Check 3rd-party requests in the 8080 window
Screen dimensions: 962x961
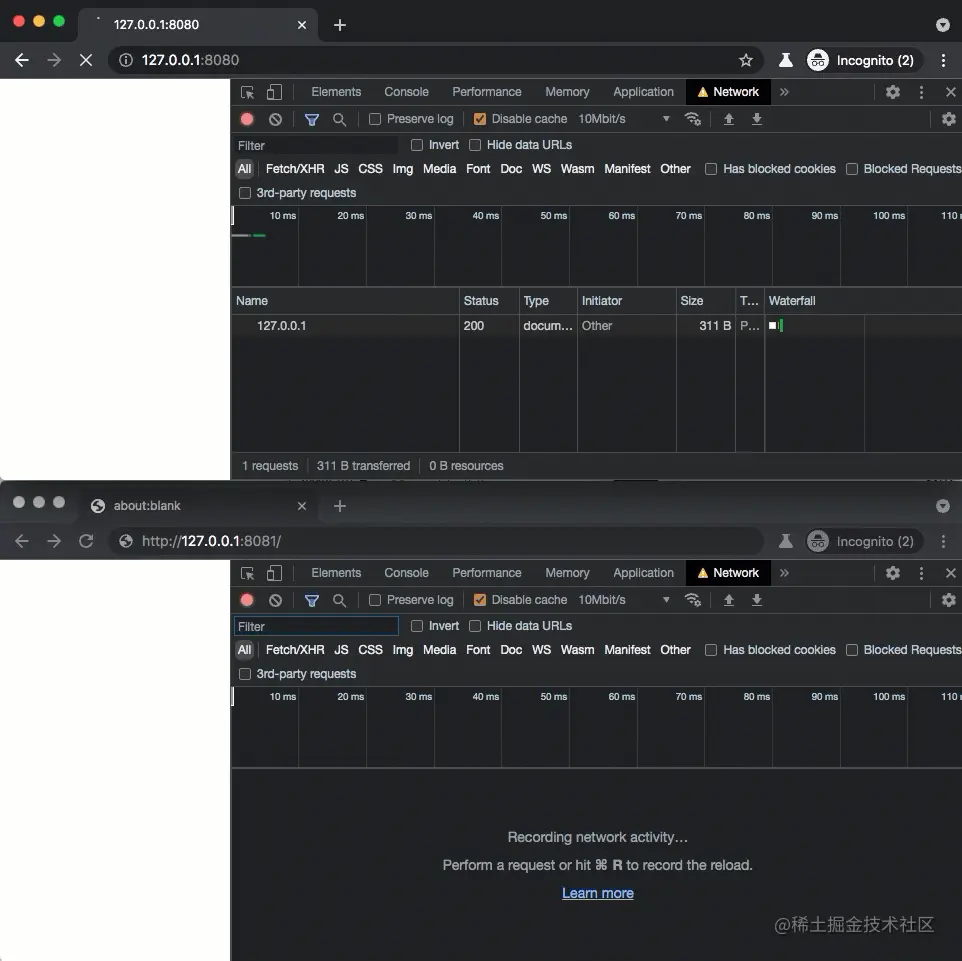[x=245, y=193]
